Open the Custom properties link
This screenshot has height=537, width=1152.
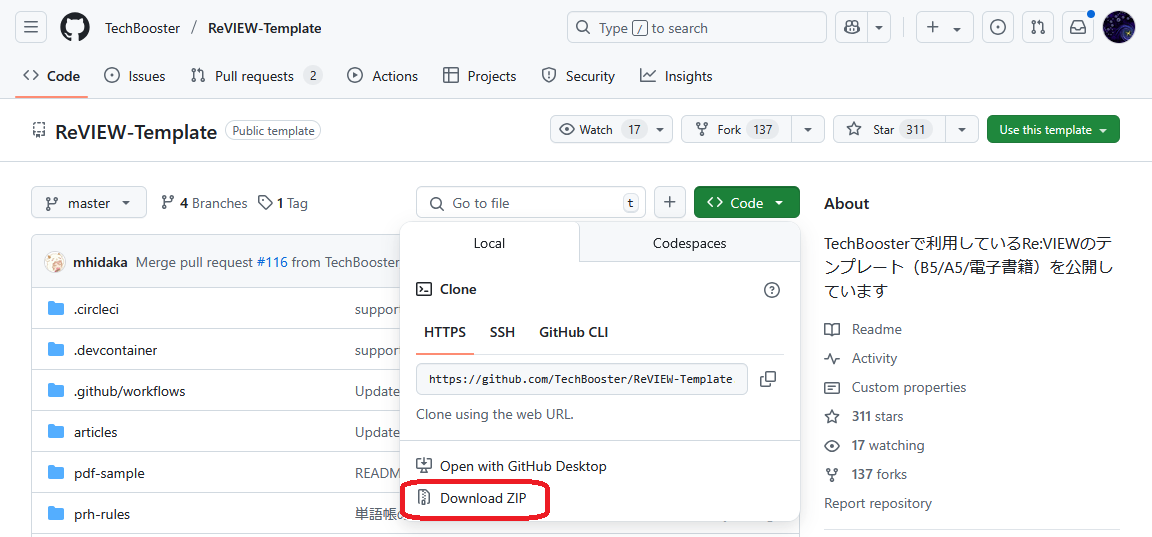896,387
